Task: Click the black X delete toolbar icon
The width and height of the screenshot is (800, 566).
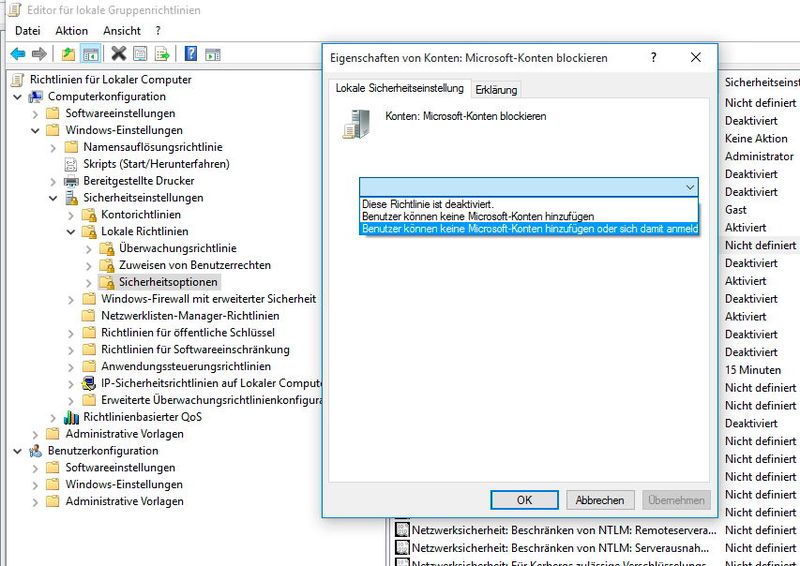Action: [x=118, y=53]
